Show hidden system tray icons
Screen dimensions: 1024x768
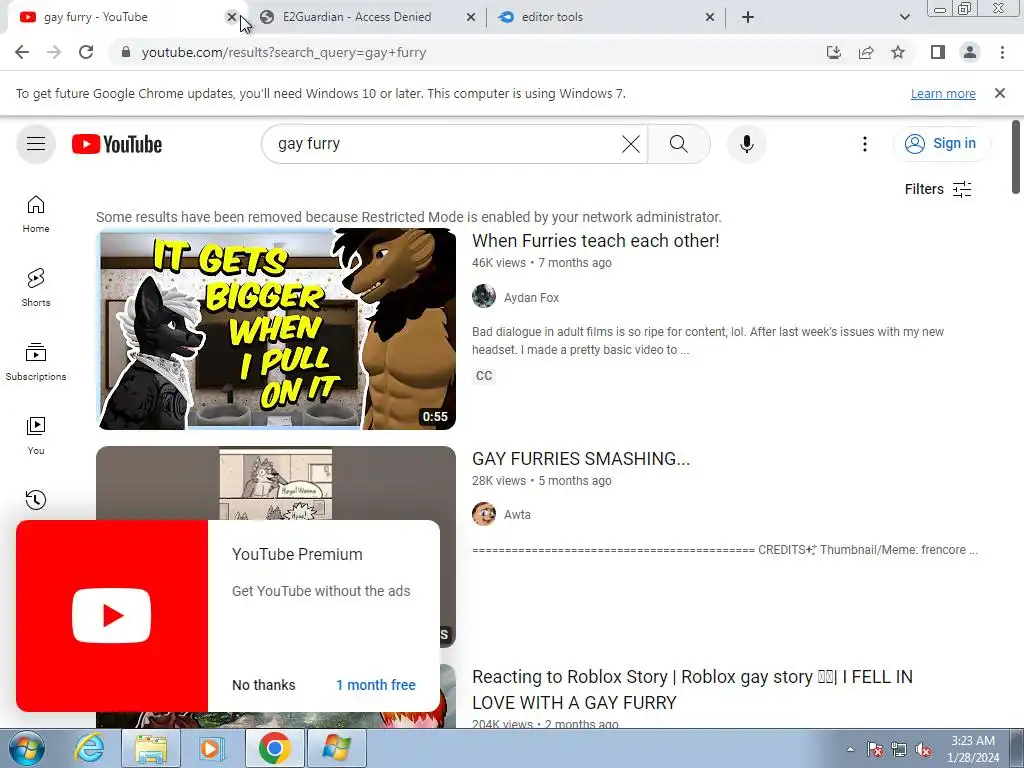pyautogui.click(x=850, y=750)
